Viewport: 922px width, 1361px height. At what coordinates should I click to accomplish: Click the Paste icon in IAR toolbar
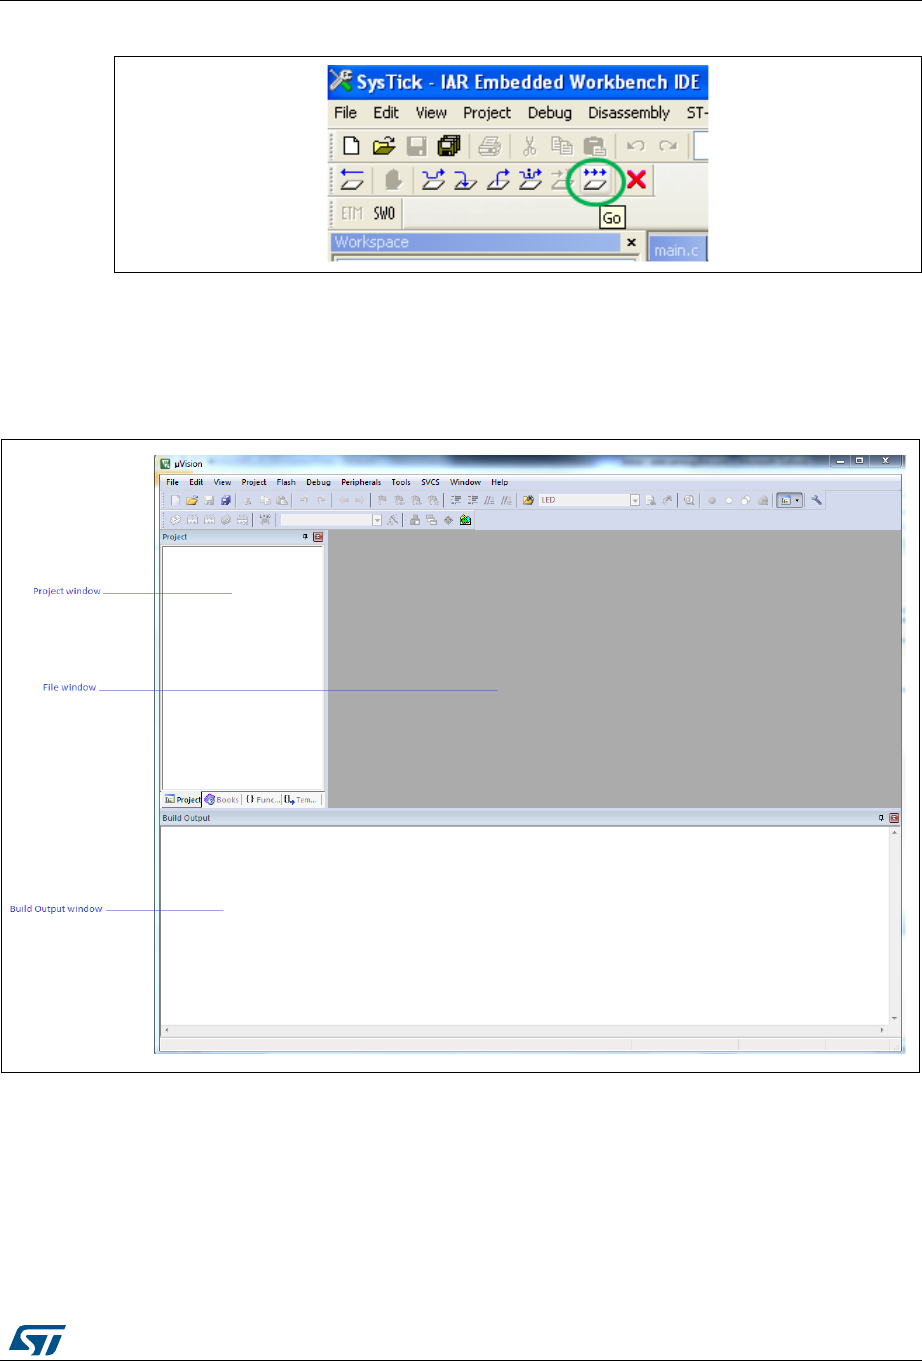click(x=594, y=146)
